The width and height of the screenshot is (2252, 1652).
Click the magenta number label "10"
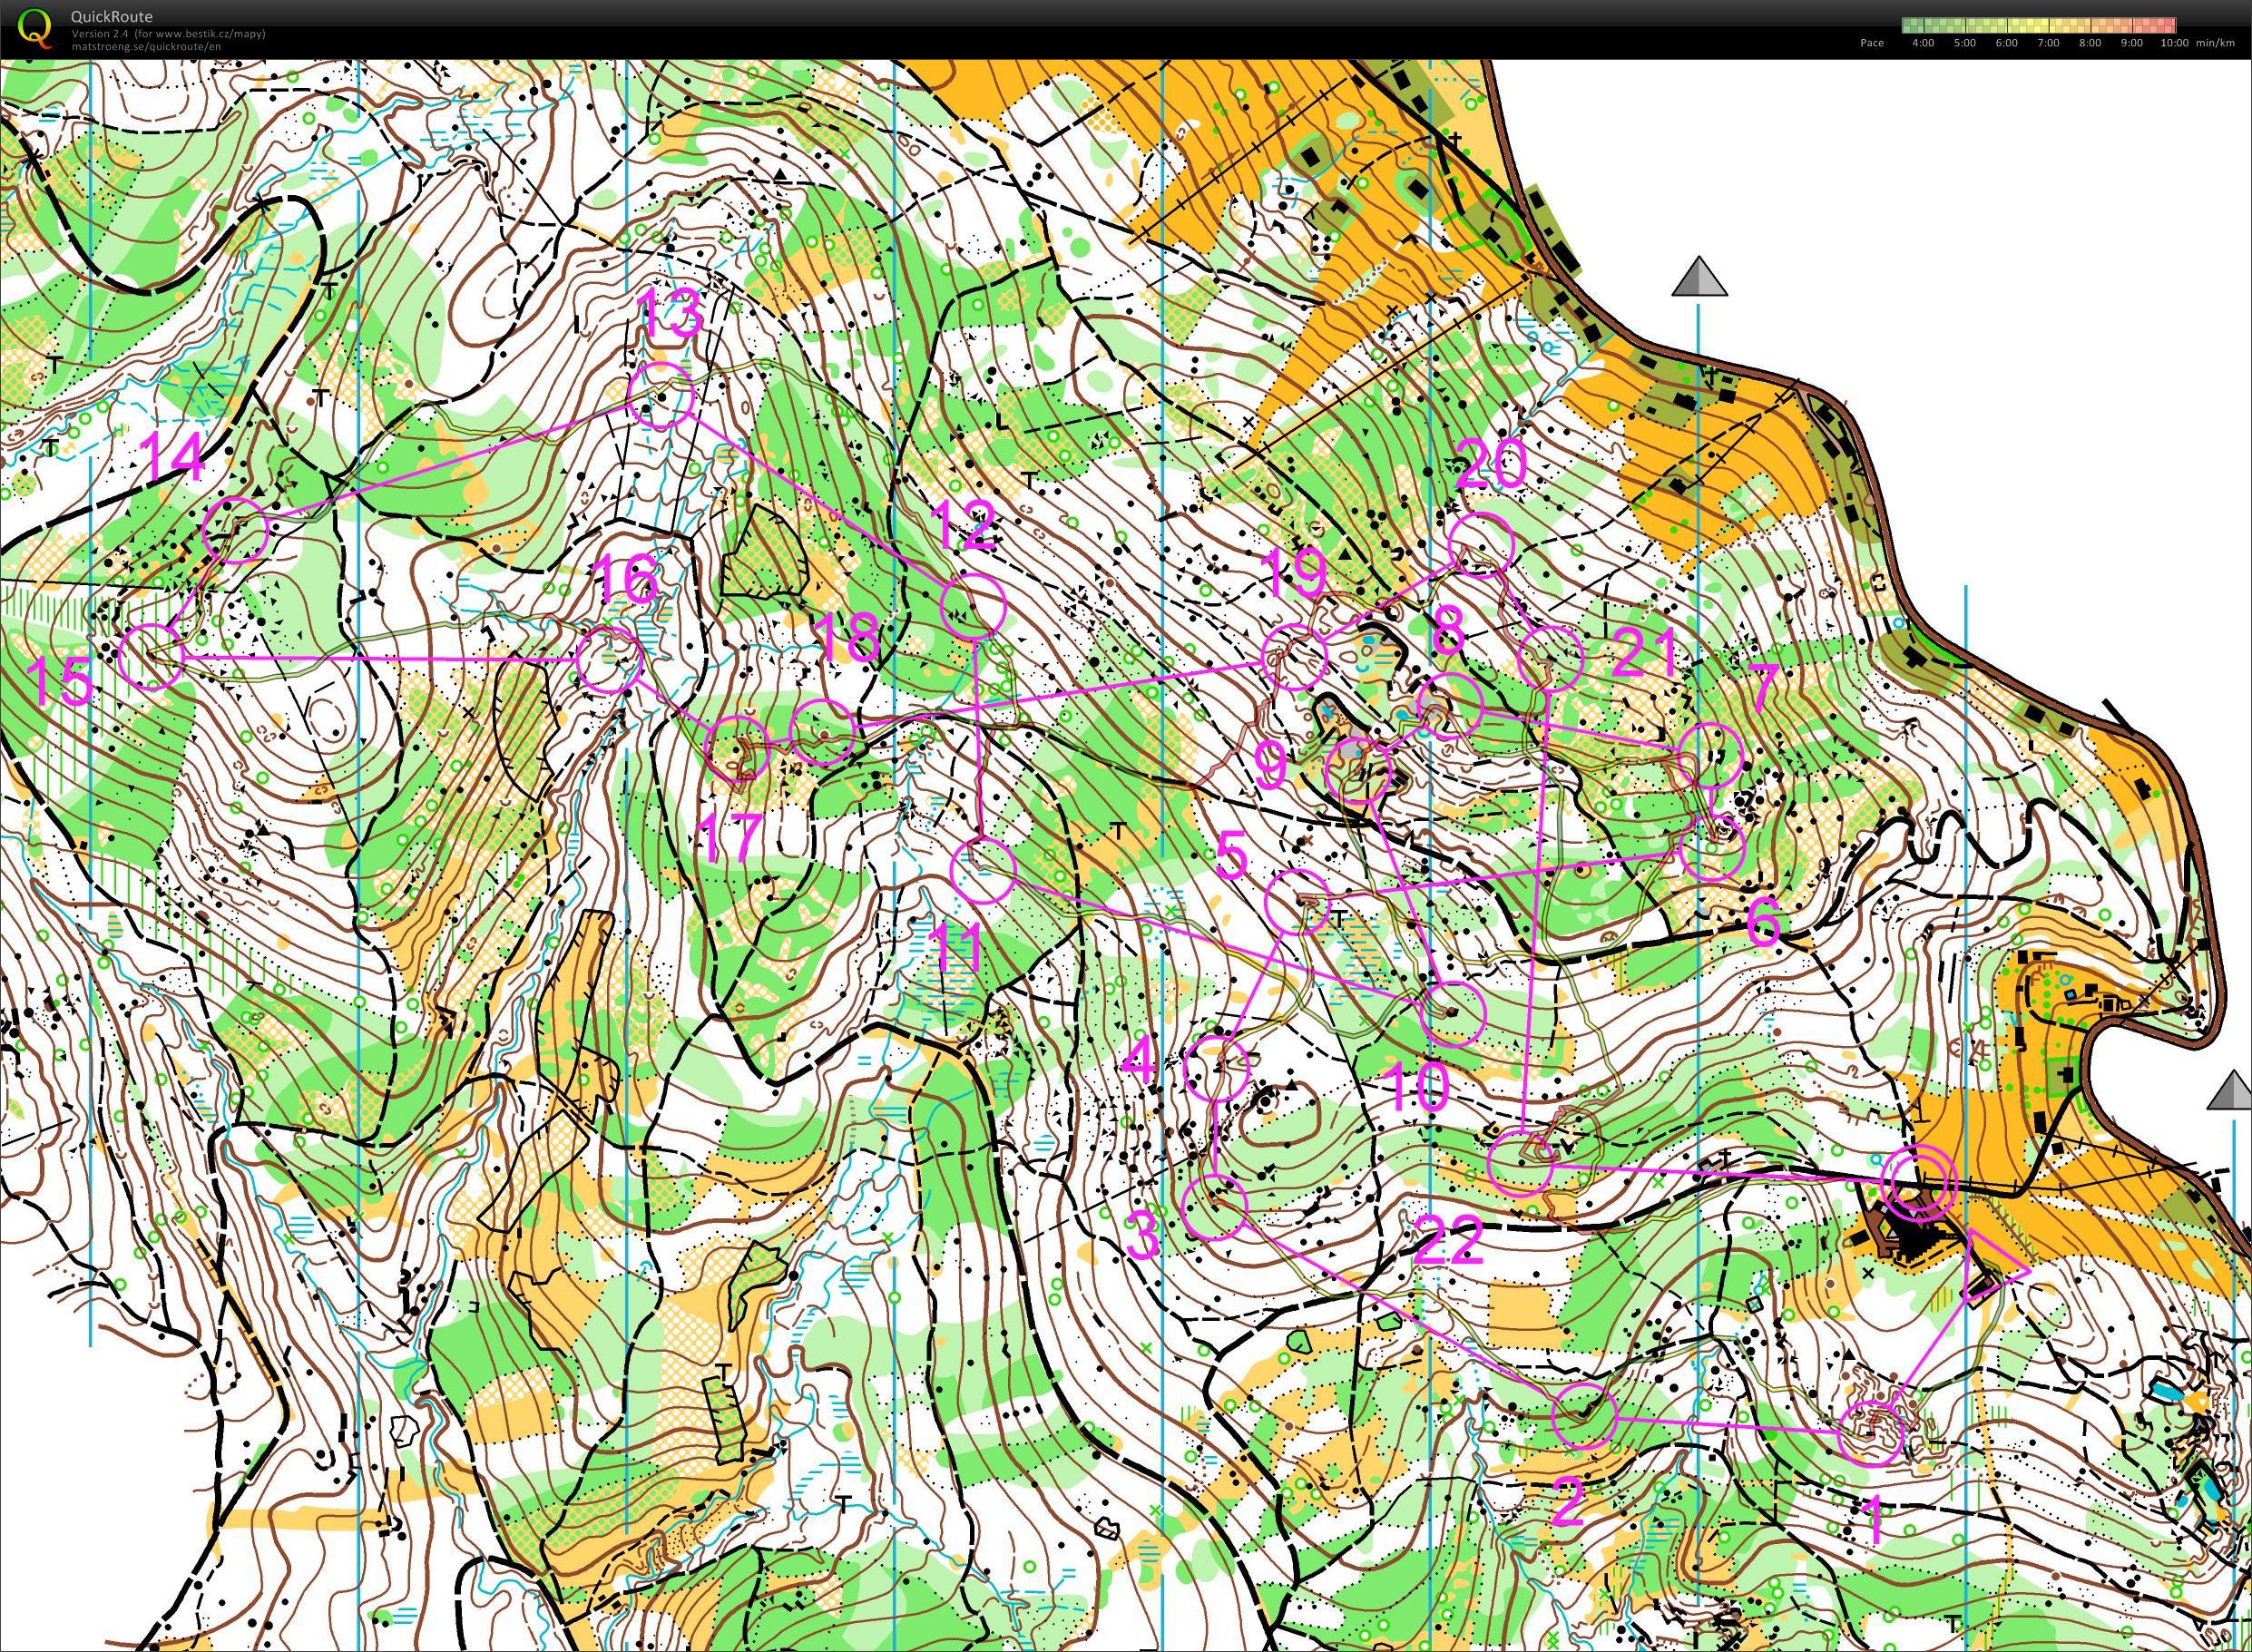click(x=1417, y=1088)
